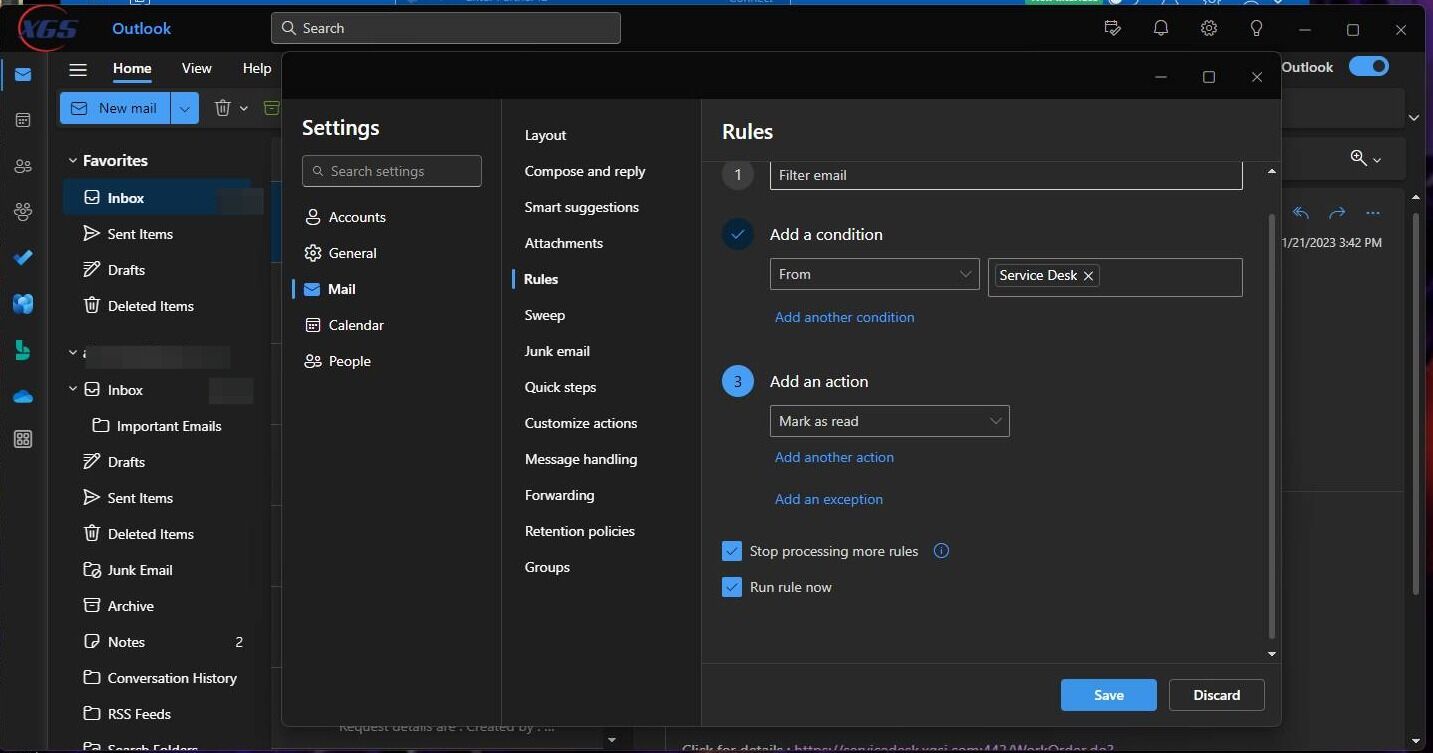Open the OneDrive cloud icon

click(x=23, y=397)
